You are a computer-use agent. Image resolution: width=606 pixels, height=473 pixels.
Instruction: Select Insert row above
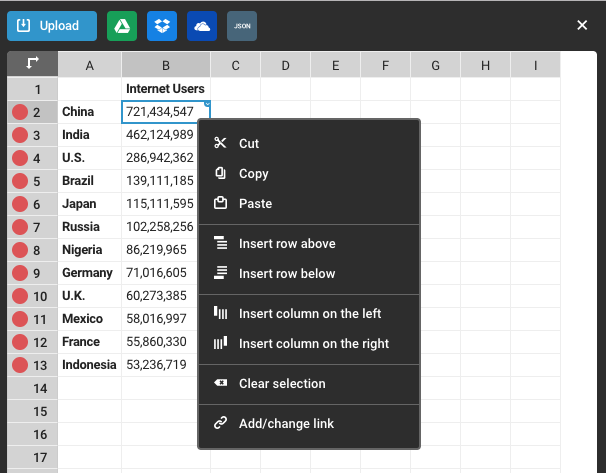click(309, 243)
